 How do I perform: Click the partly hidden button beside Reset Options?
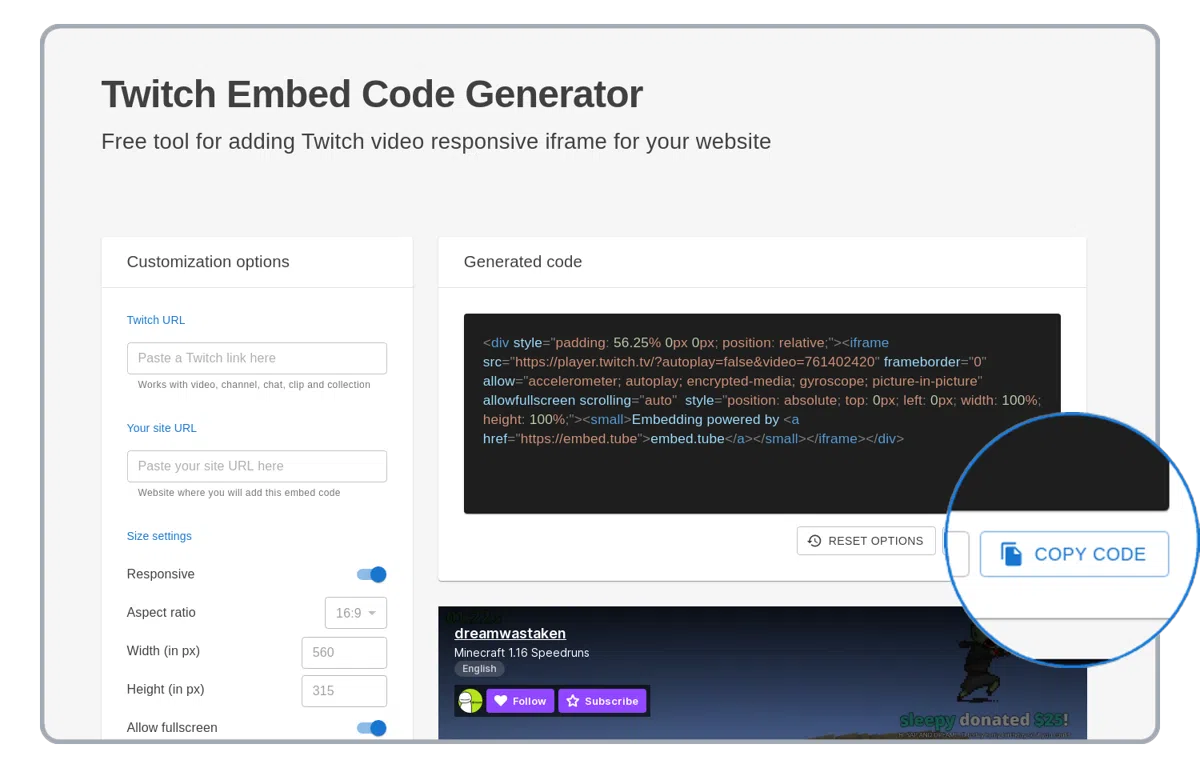coord(955,554)
